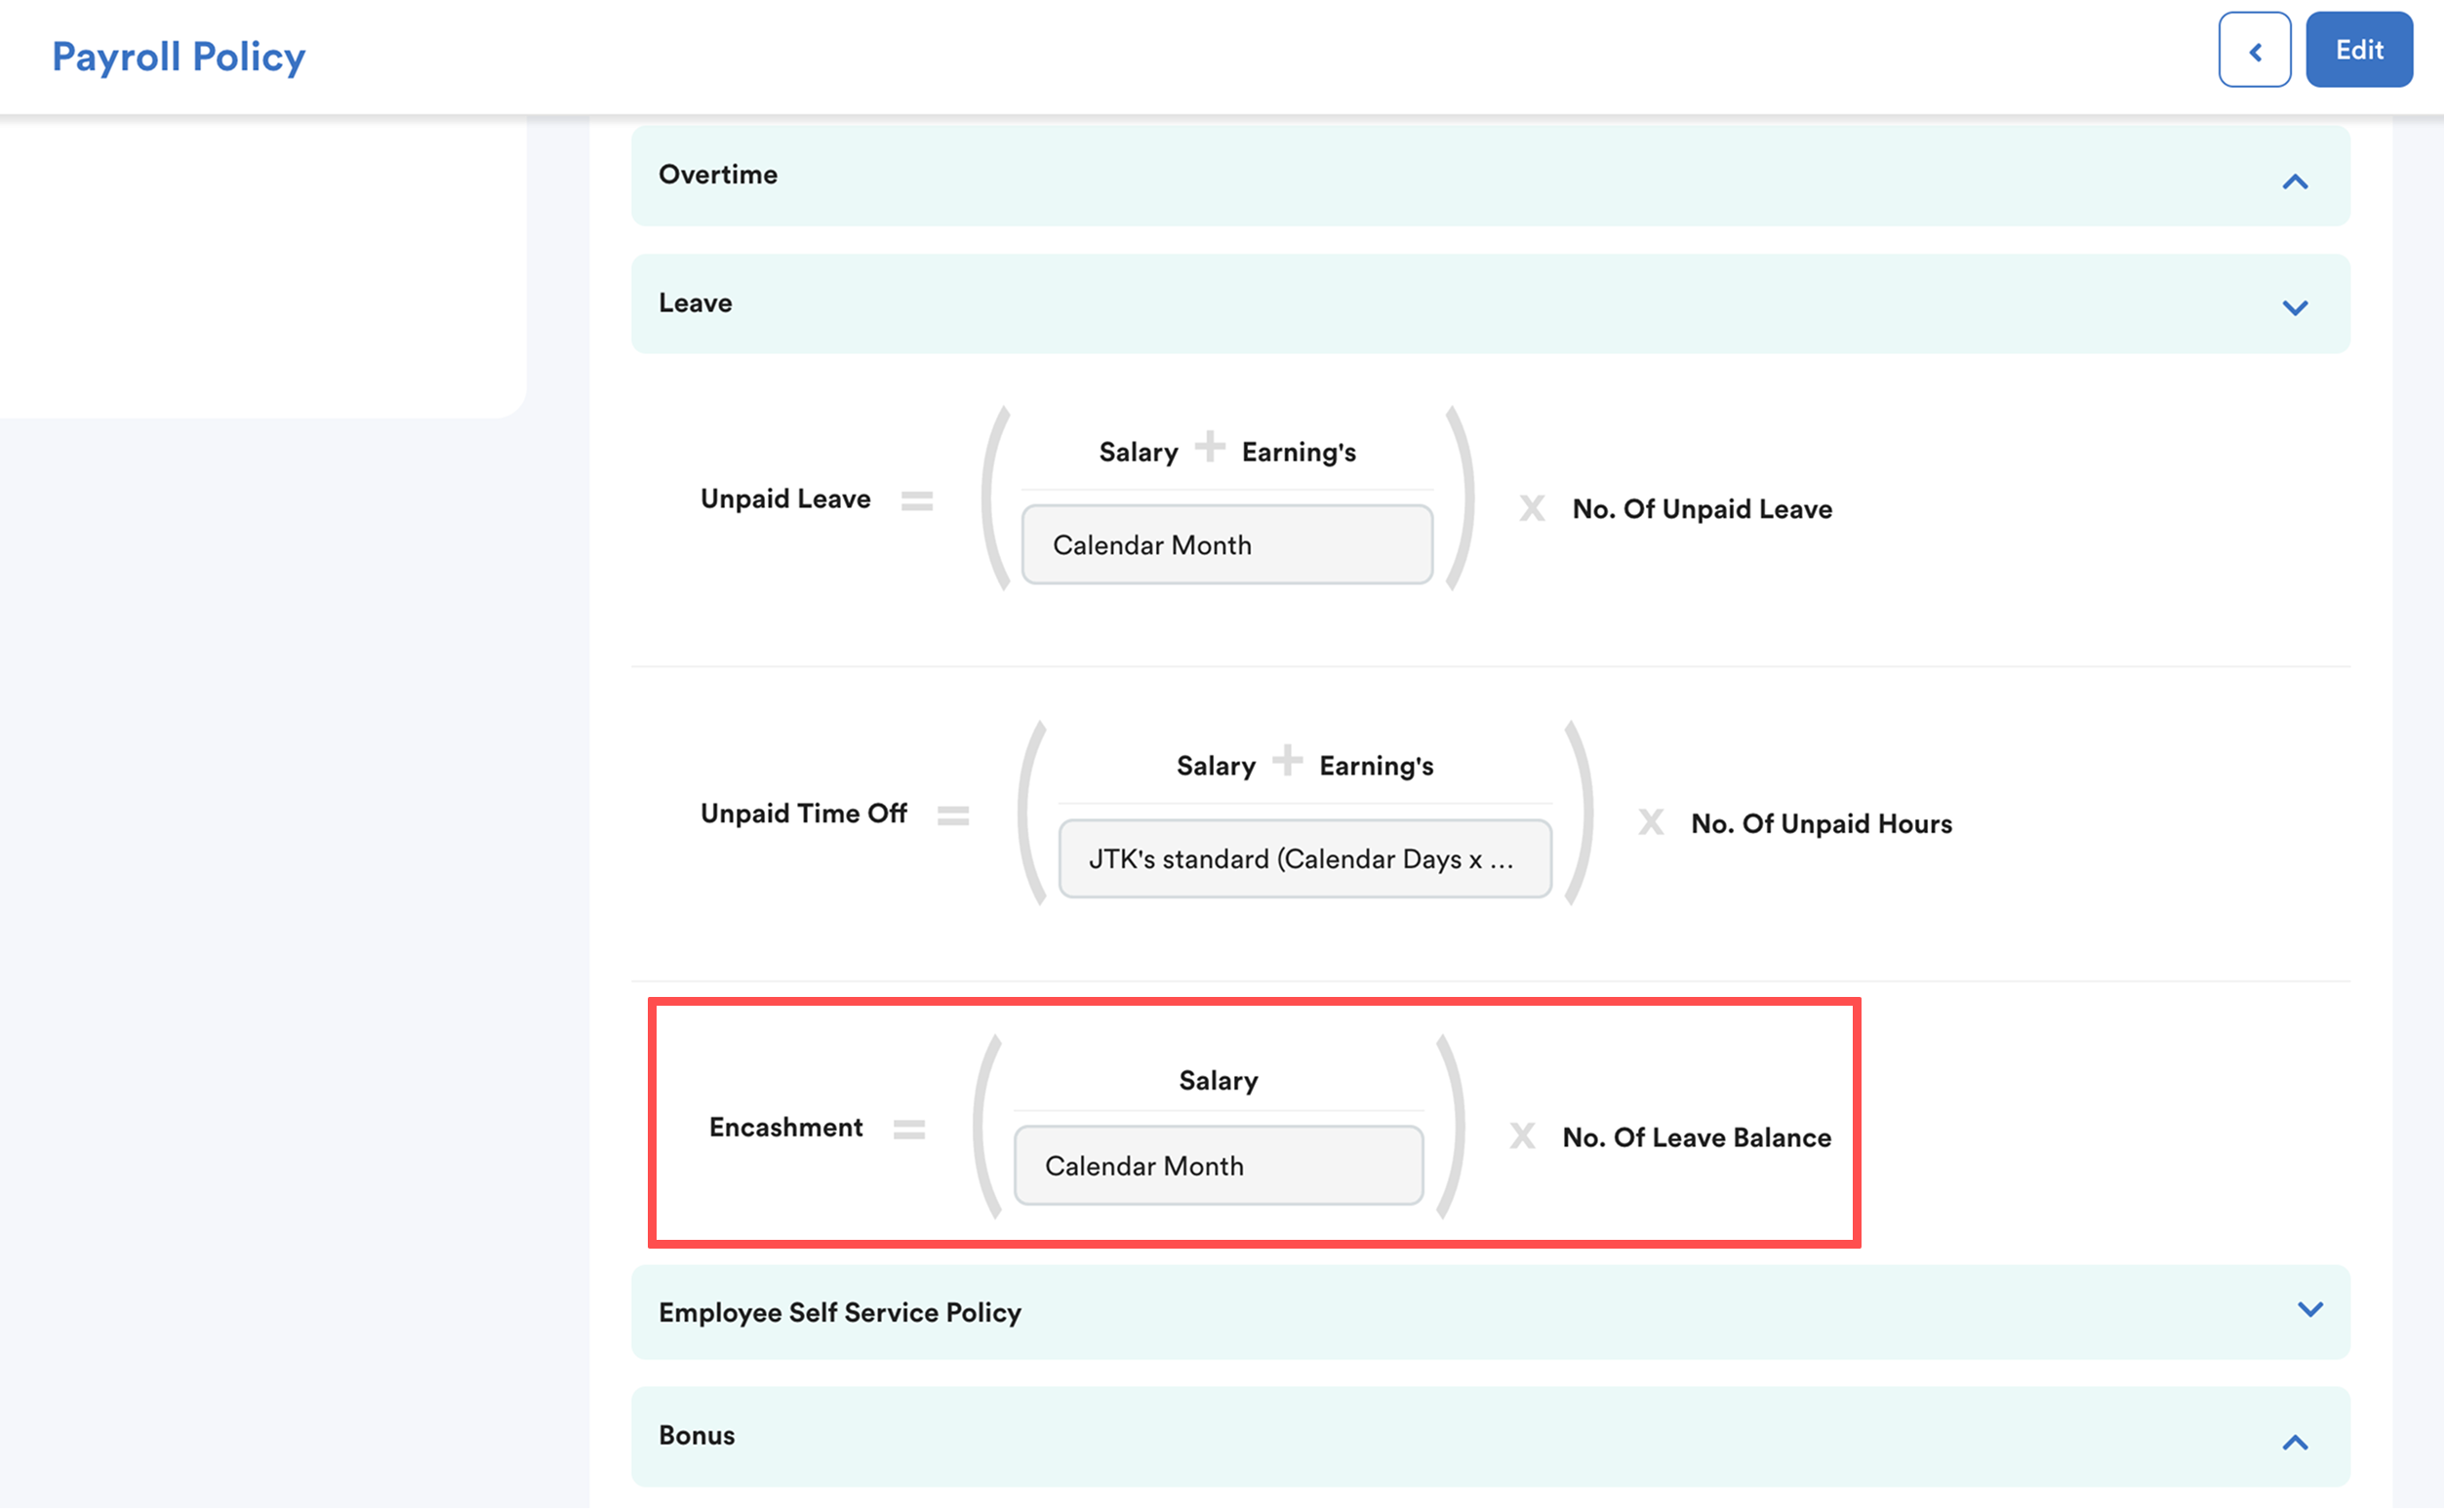
Task: Click the Payroll Policy page title
Action: pyautogui.click(x=179, y=57)
